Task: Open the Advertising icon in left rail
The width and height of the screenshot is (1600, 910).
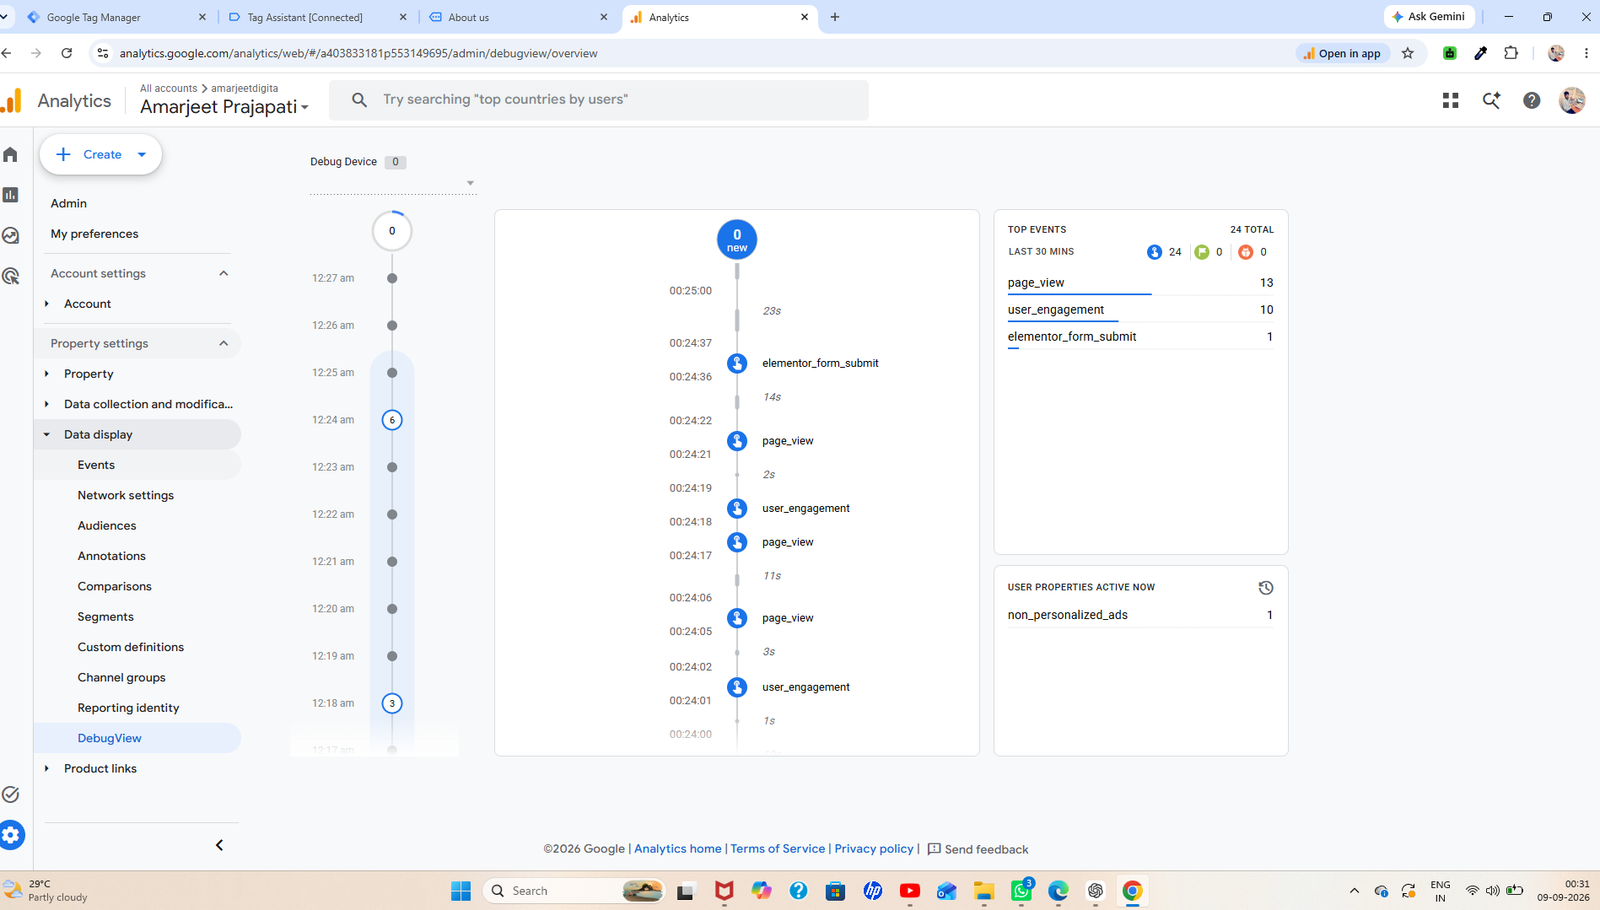Action: 11,276
